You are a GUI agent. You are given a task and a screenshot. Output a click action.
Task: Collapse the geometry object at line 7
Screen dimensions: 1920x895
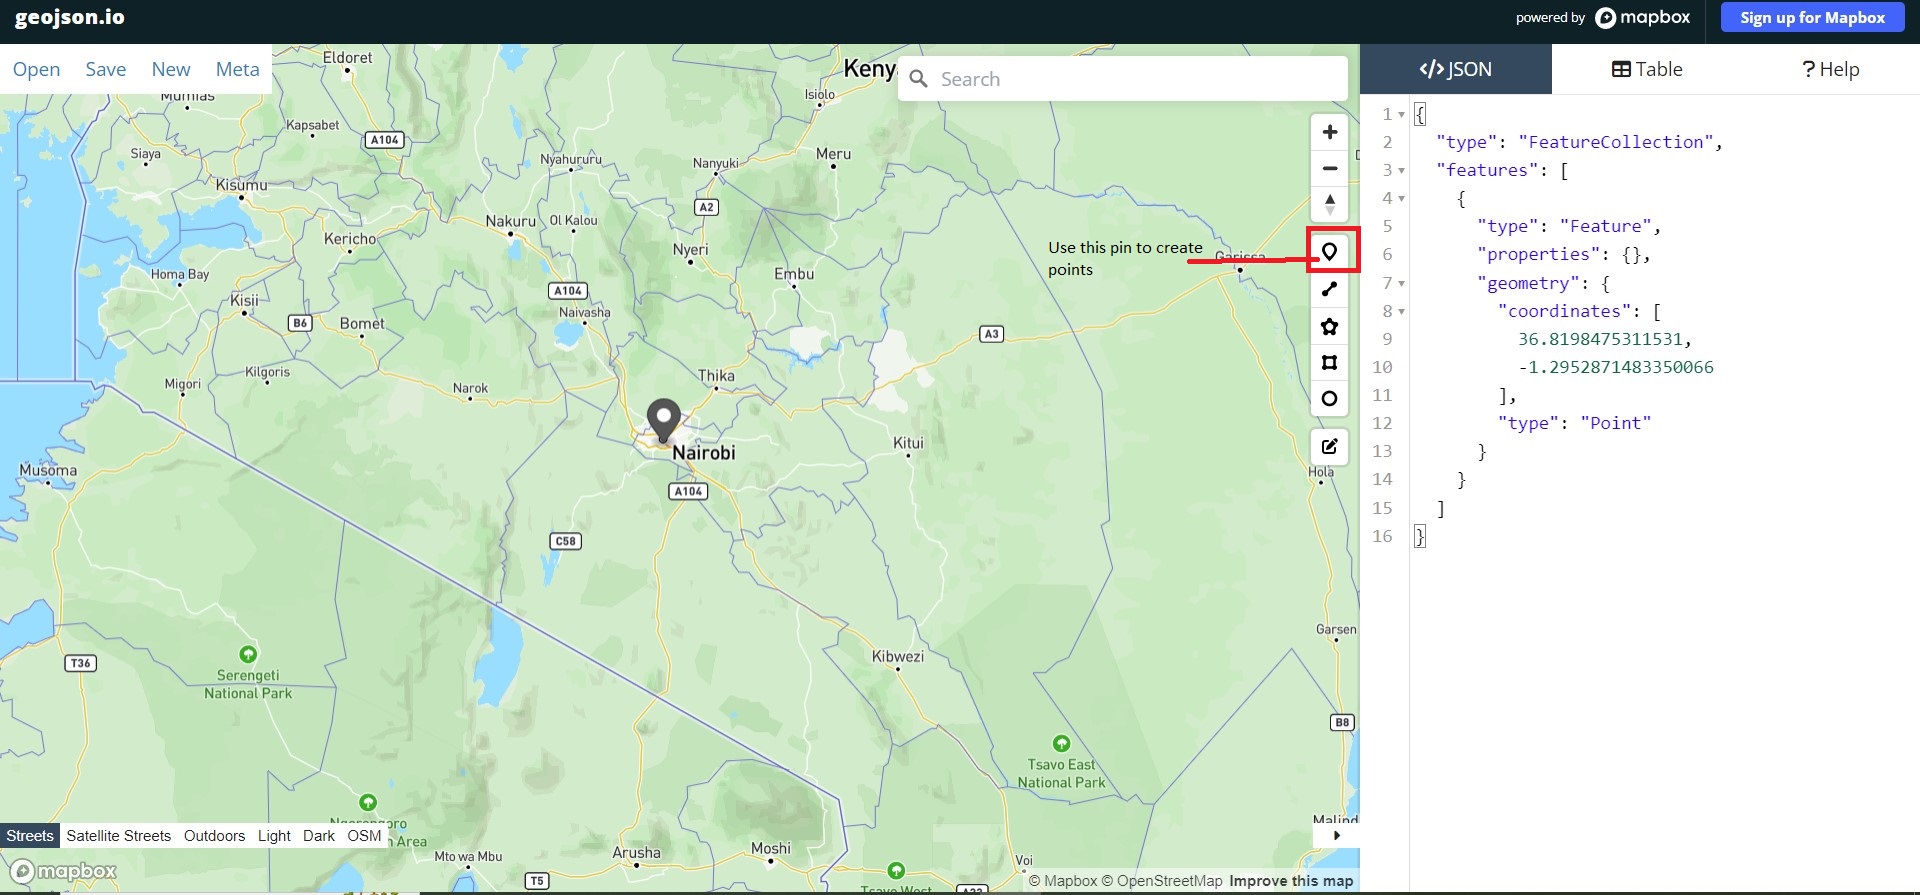pos(1401,284)
